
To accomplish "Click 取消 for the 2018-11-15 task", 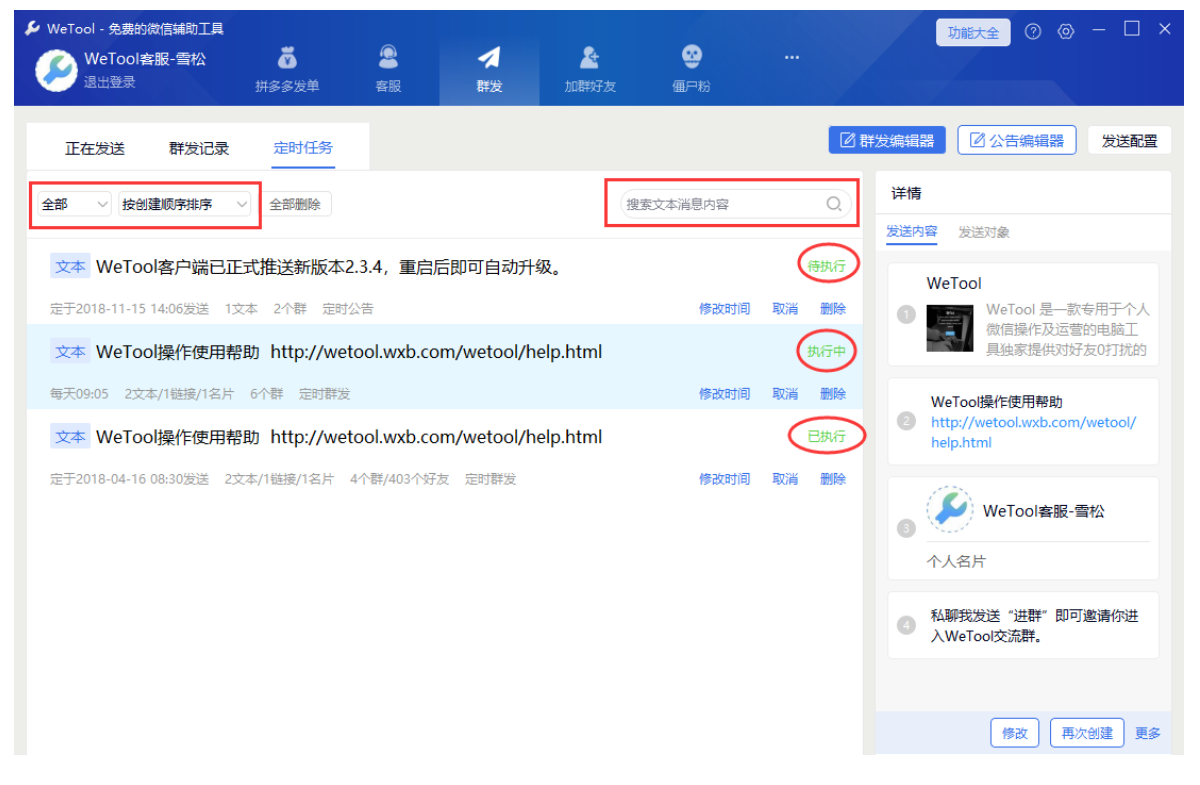I will 785,309.
